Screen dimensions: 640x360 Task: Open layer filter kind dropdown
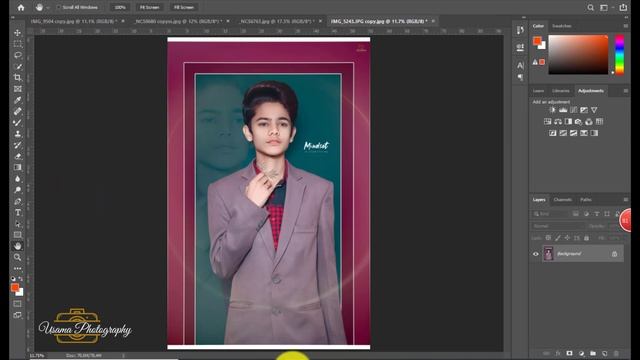pos(550,214)
